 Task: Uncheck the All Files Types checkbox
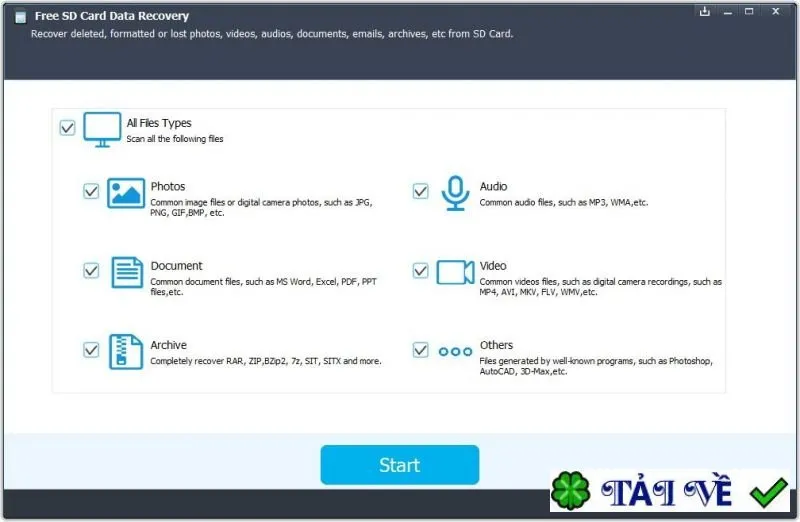click(67, 127)
